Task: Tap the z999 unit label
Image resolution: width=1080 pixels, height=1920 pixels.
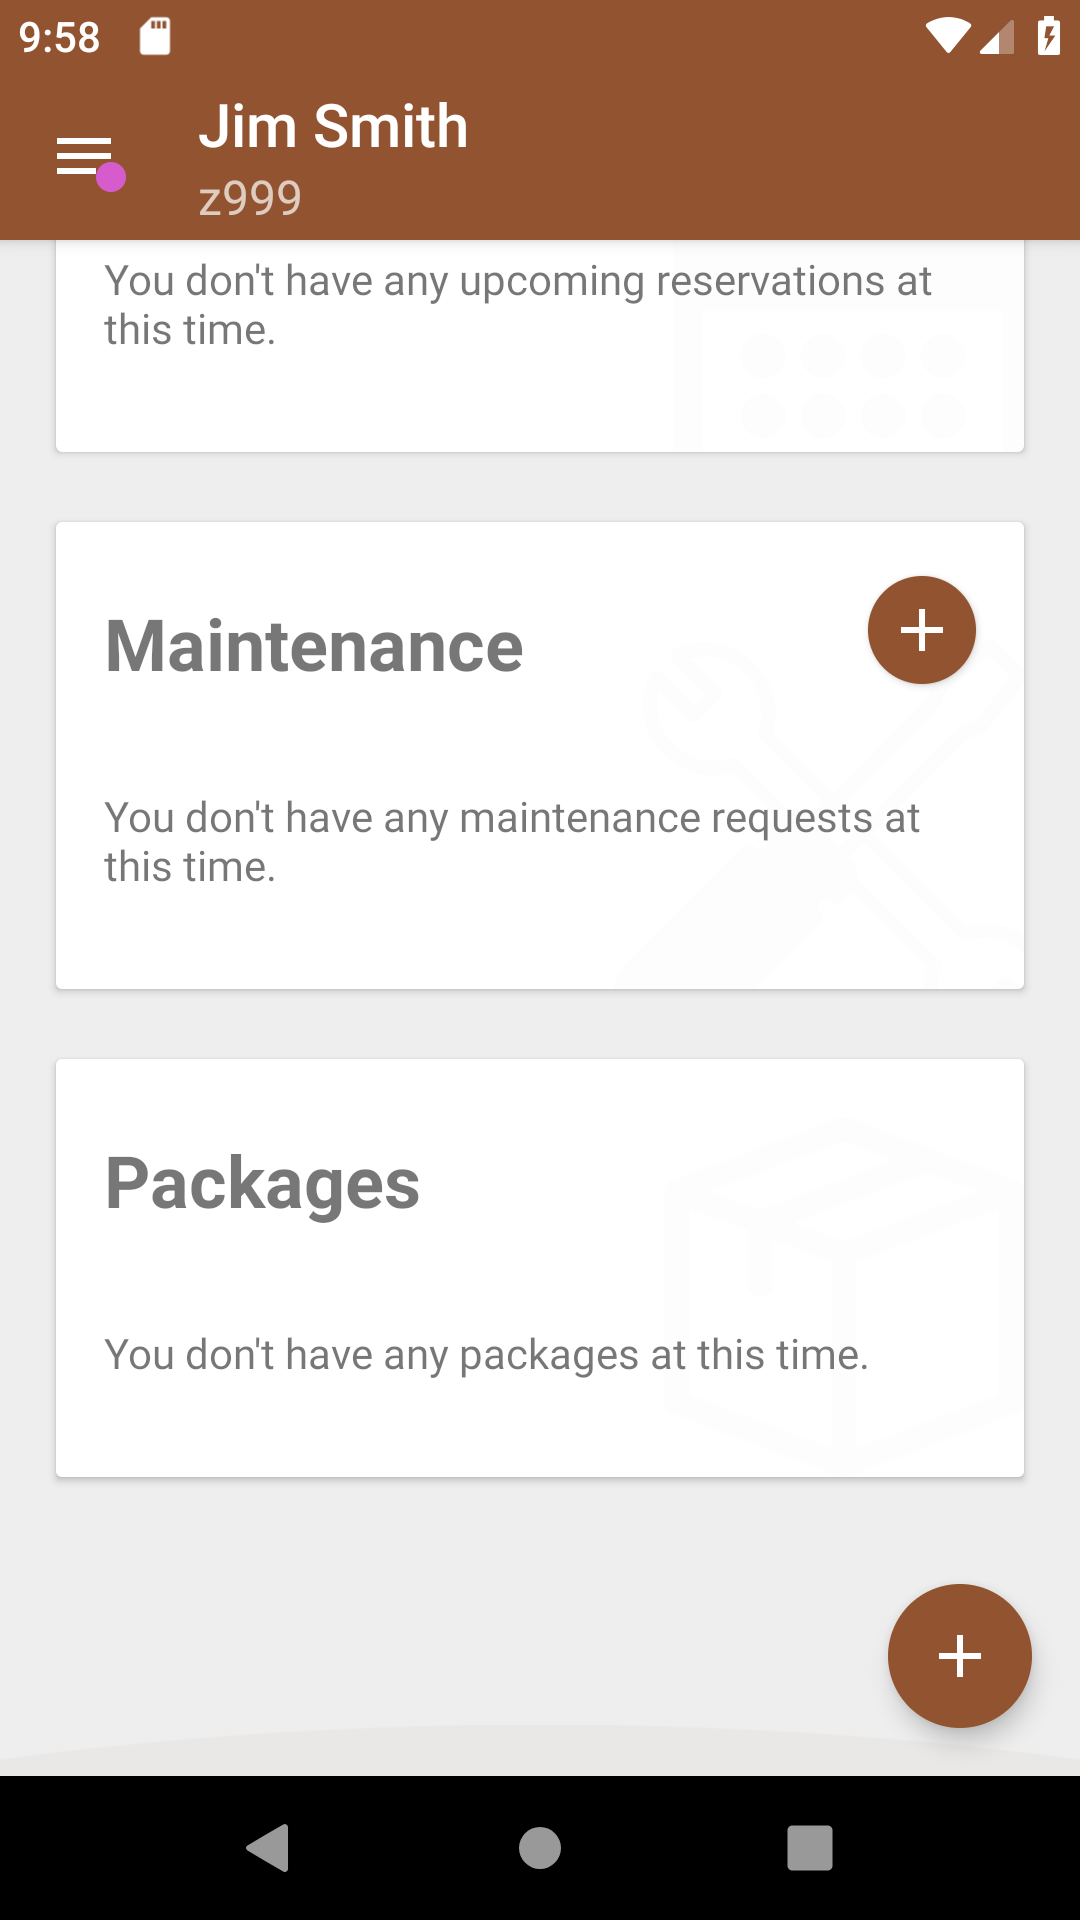Action: pyautogui.click(x=250, y=198)
